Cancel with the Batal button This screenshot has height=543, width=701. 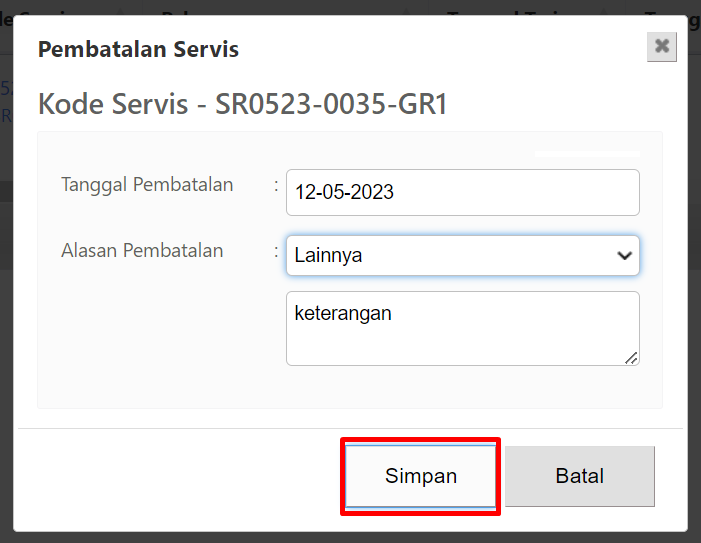580,476
